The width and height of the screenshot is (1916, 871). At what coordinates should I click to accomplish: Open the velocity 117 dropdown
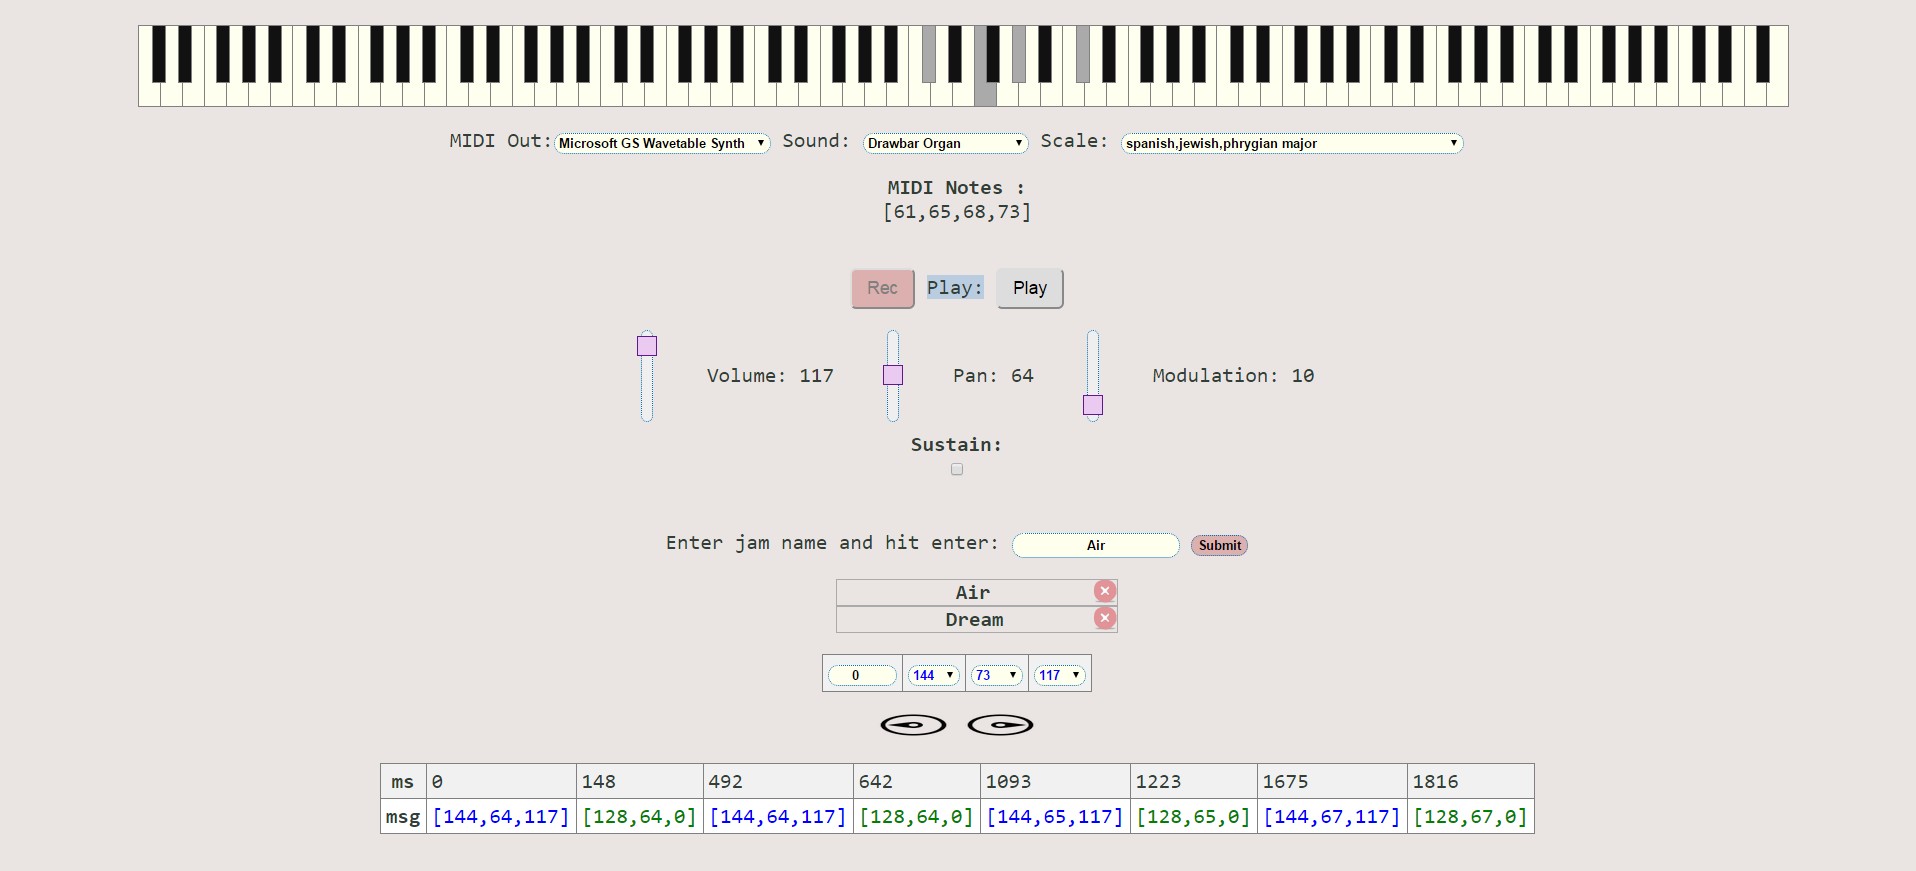pyautogui.click(x=1060, y=675)
